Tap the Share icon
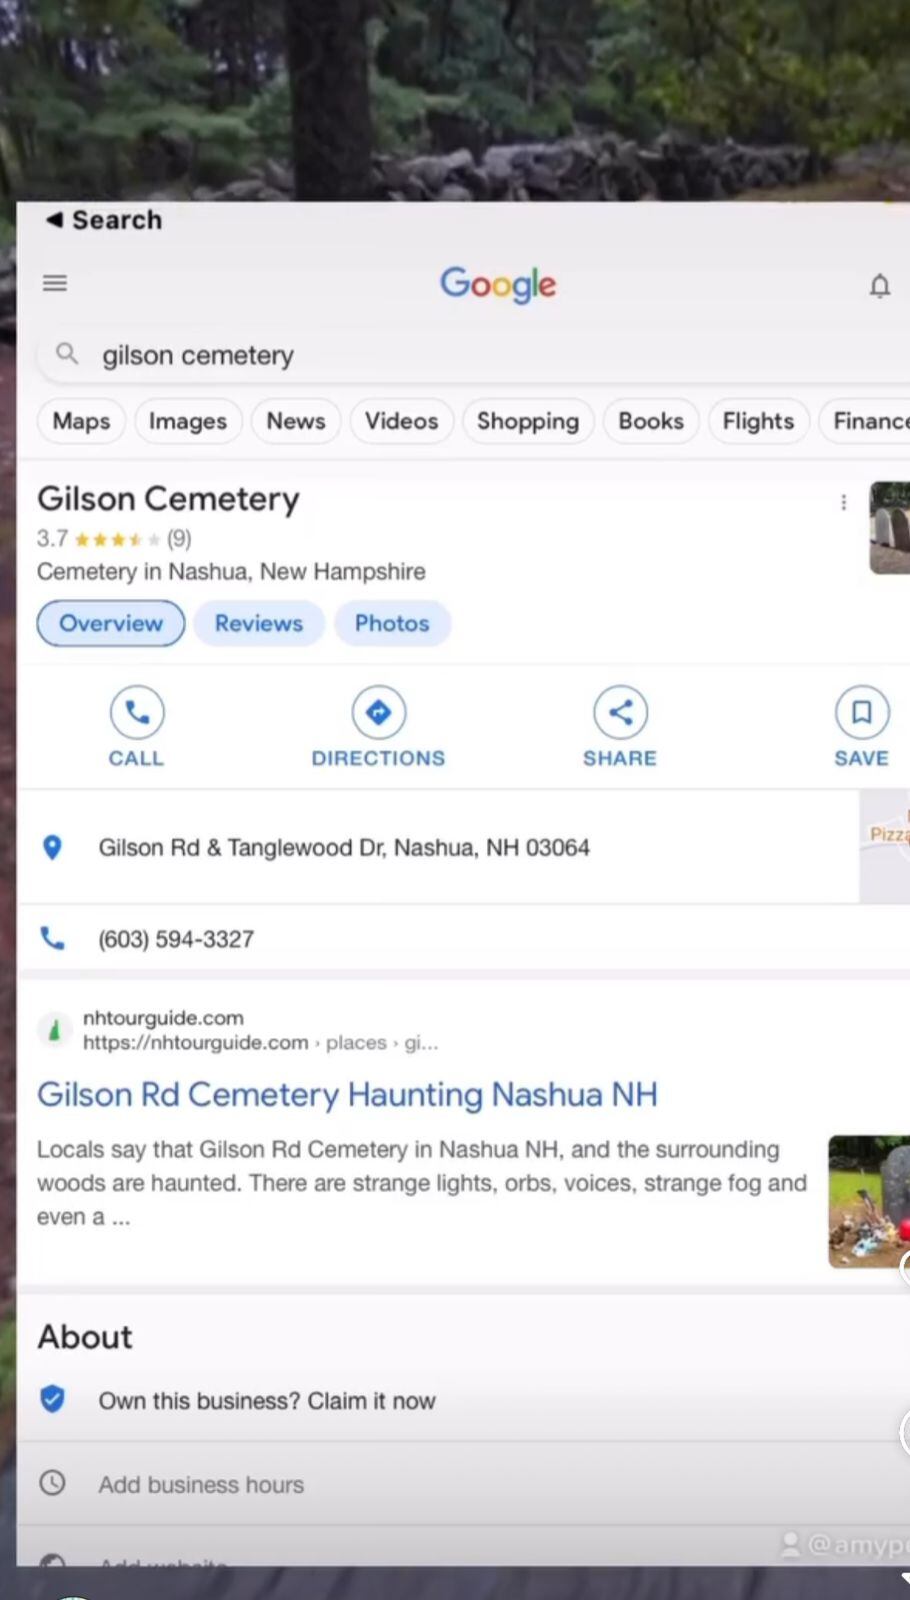This screenshot has height=1600, width=910. [x=620, y=712]
